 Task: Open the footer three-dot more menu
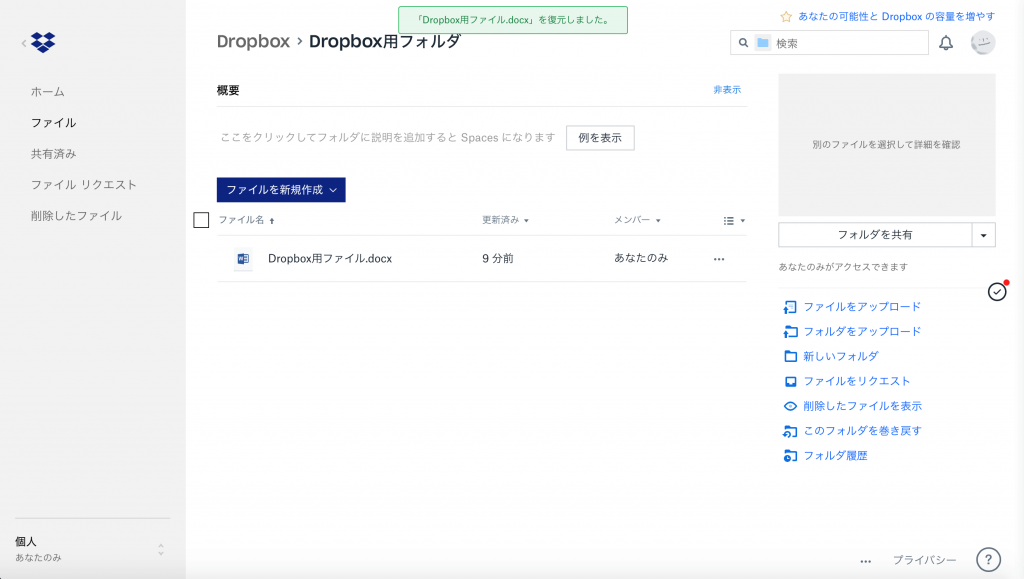point(865,561)
